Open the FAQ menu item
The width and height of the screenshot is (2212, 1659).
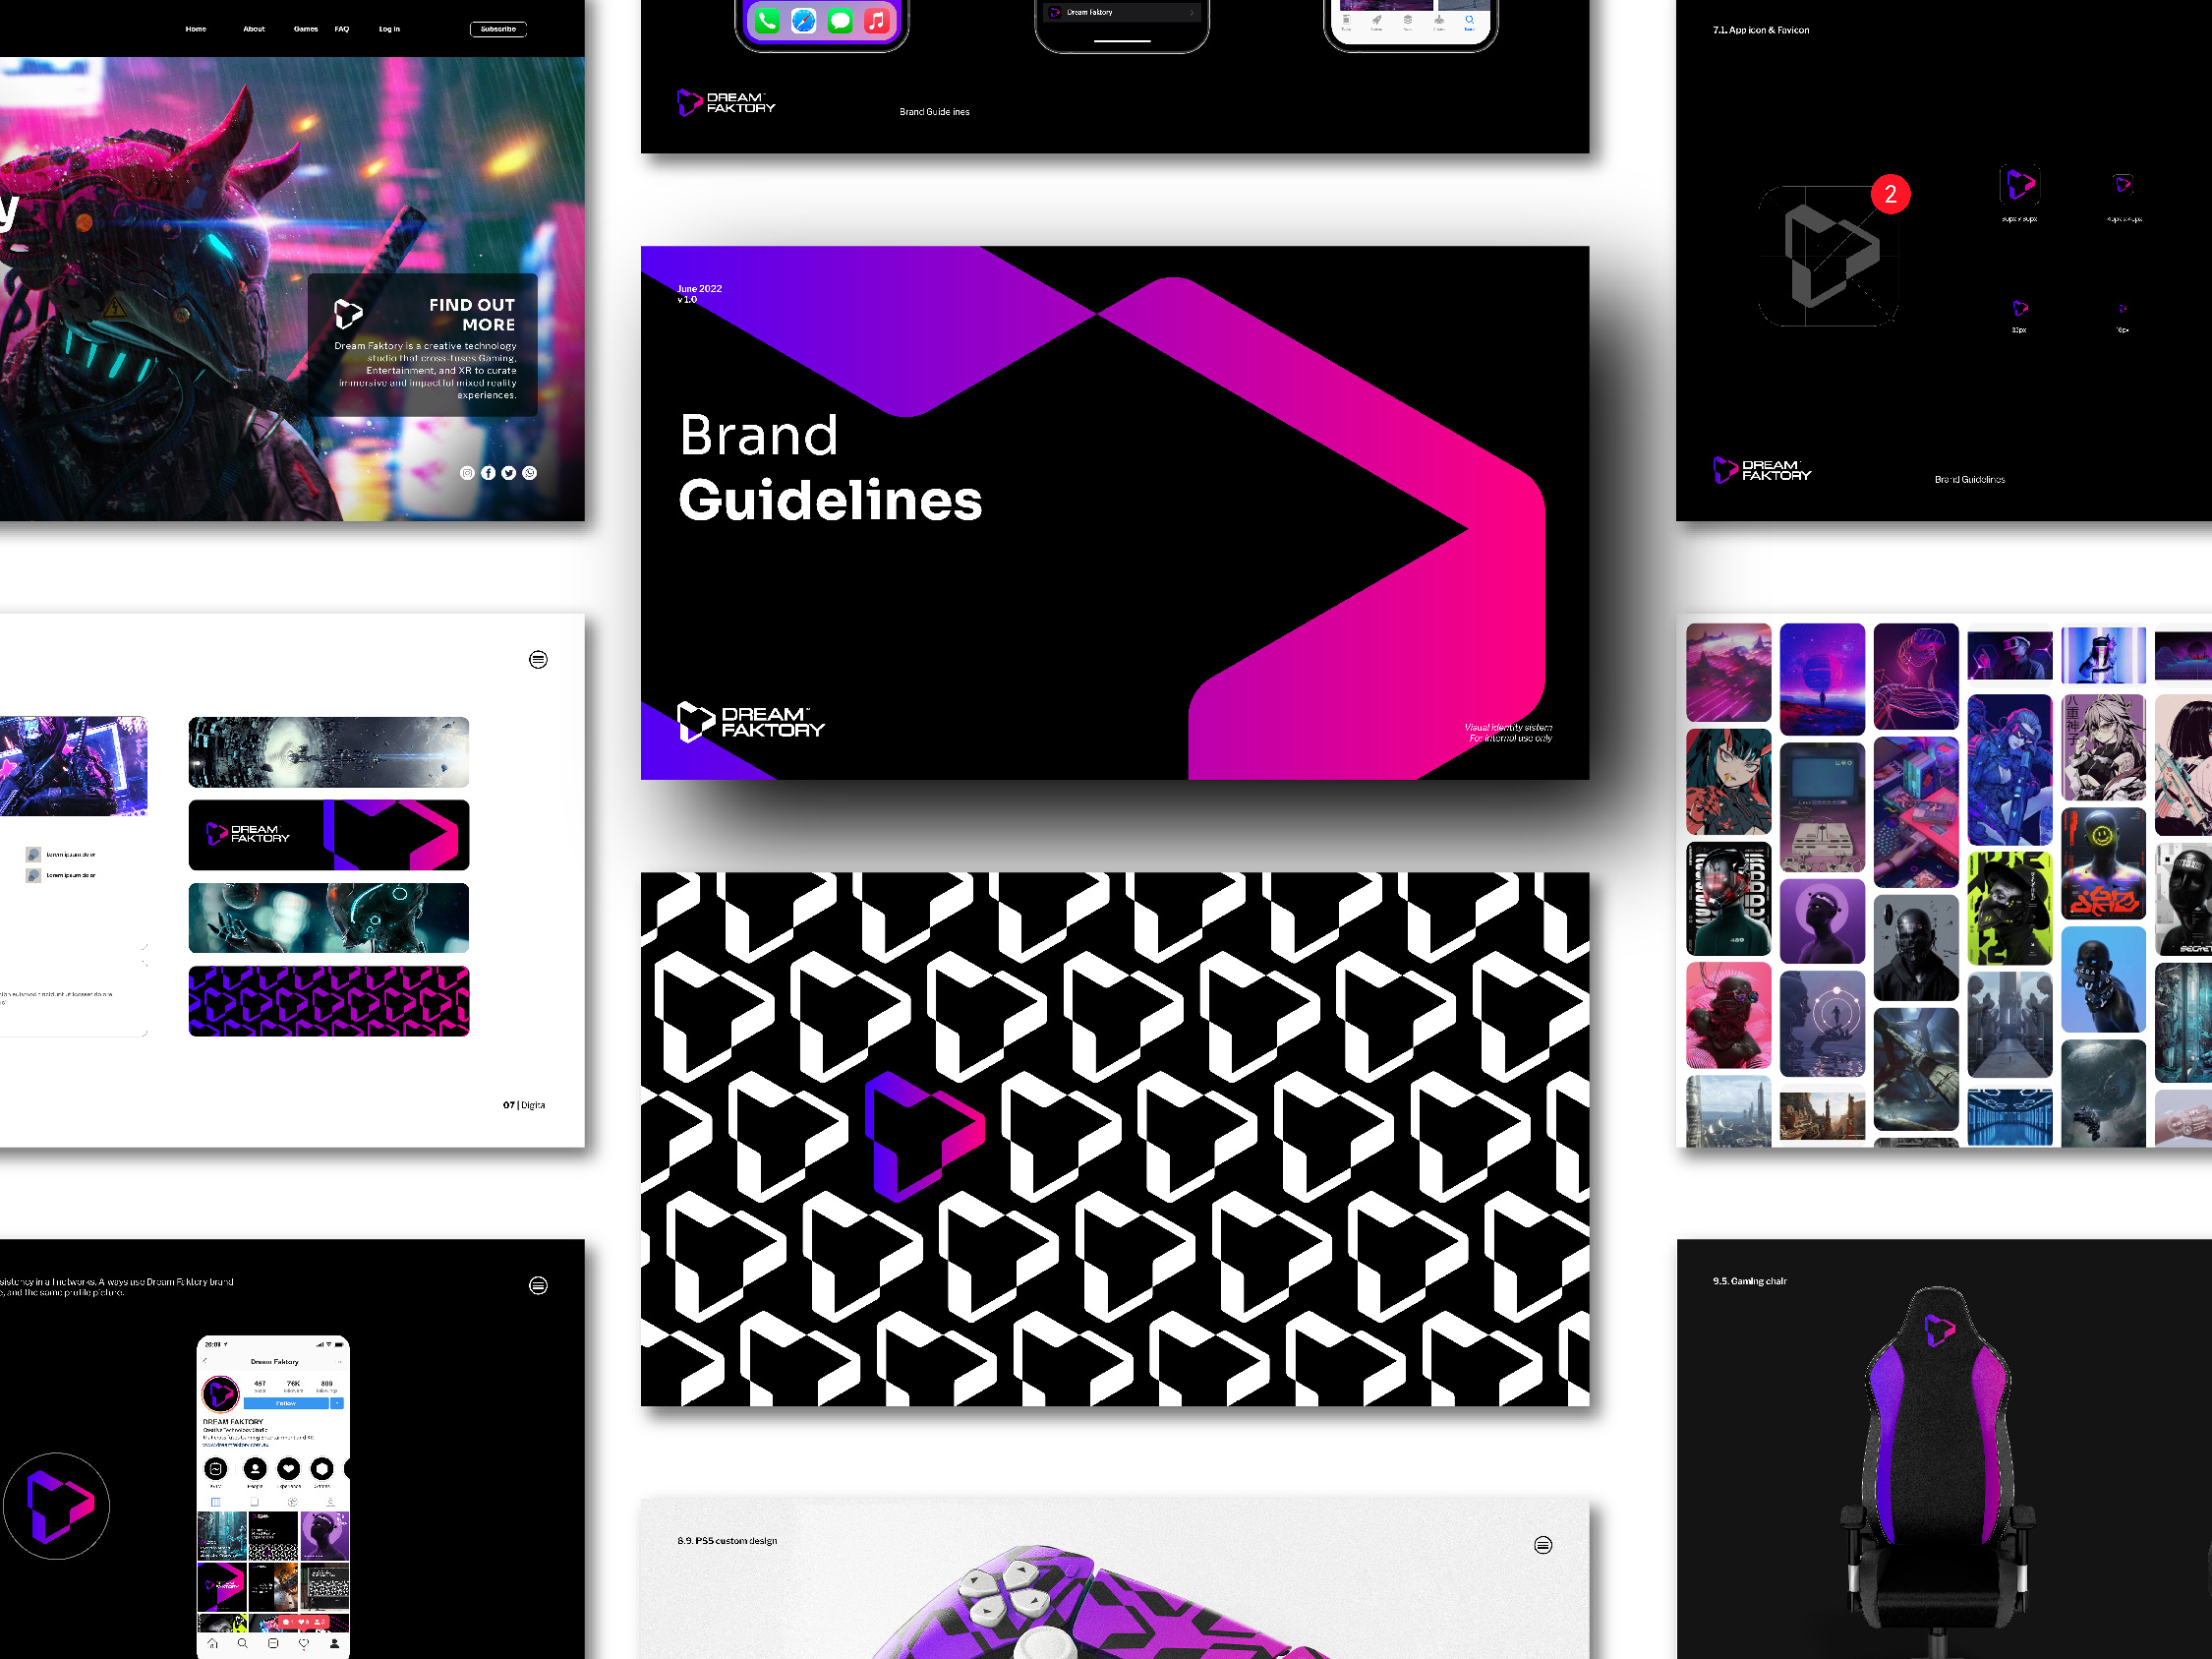point(342,29)
